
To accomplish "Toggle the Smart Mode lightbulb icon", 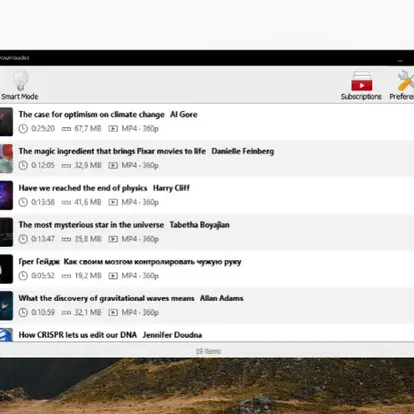I will pyautogui.click(x=20, y=80).
